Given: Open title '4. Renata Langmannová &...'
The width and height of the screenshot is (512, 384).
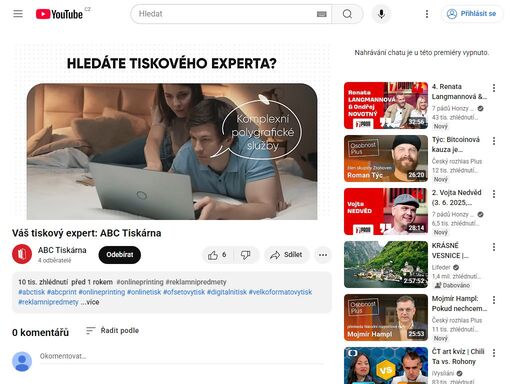Looking at the screenshot, I should [x=459, y=92].
